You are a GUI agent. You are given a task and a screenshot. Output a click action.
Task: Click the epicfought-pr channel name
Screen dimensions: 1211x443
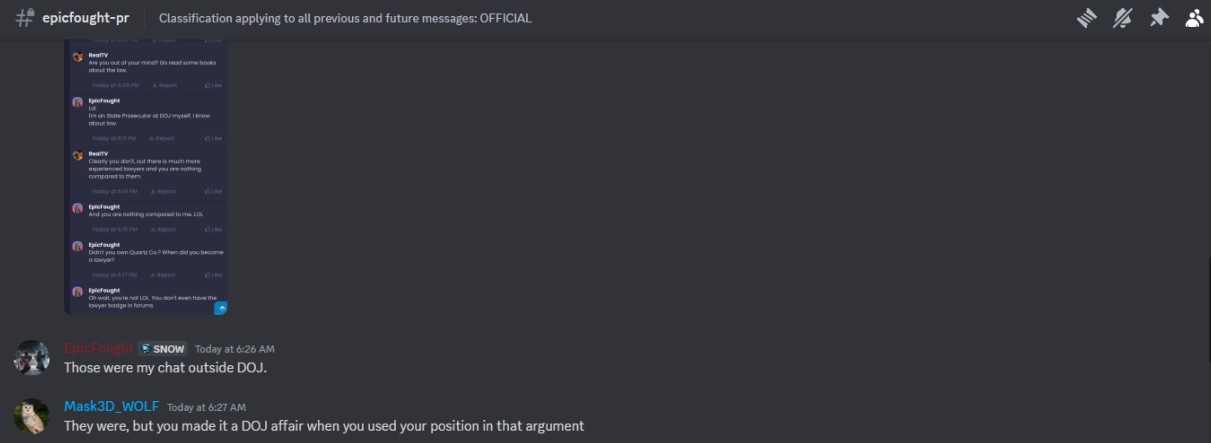pos(87,18)
